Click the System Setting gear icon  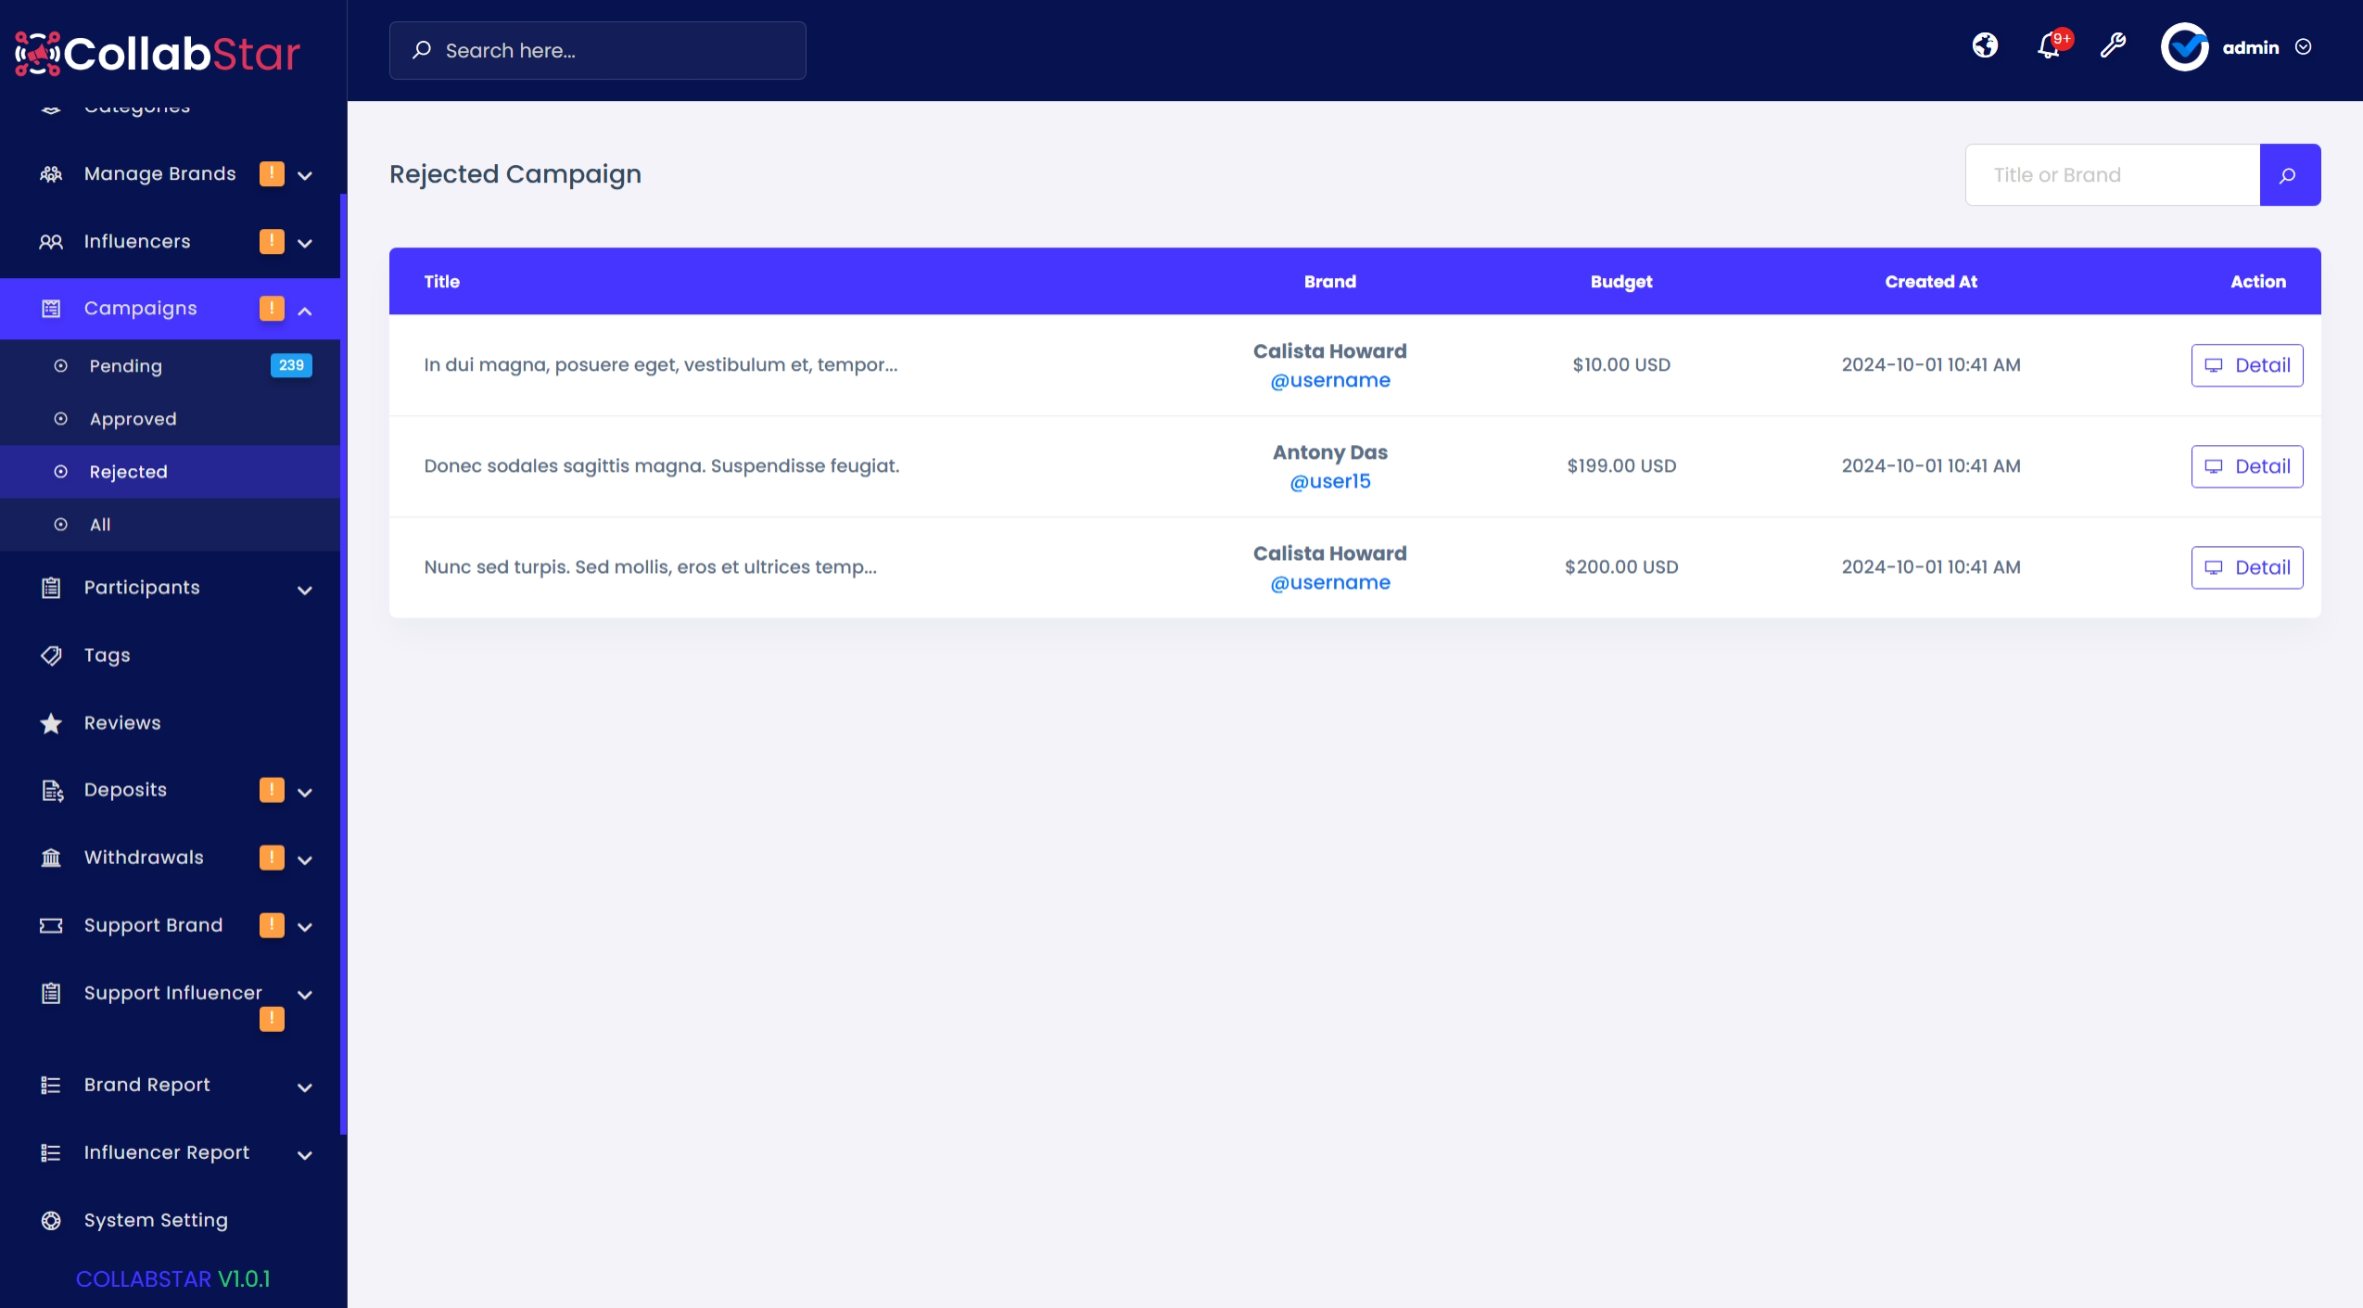(x=51, y=1220)
